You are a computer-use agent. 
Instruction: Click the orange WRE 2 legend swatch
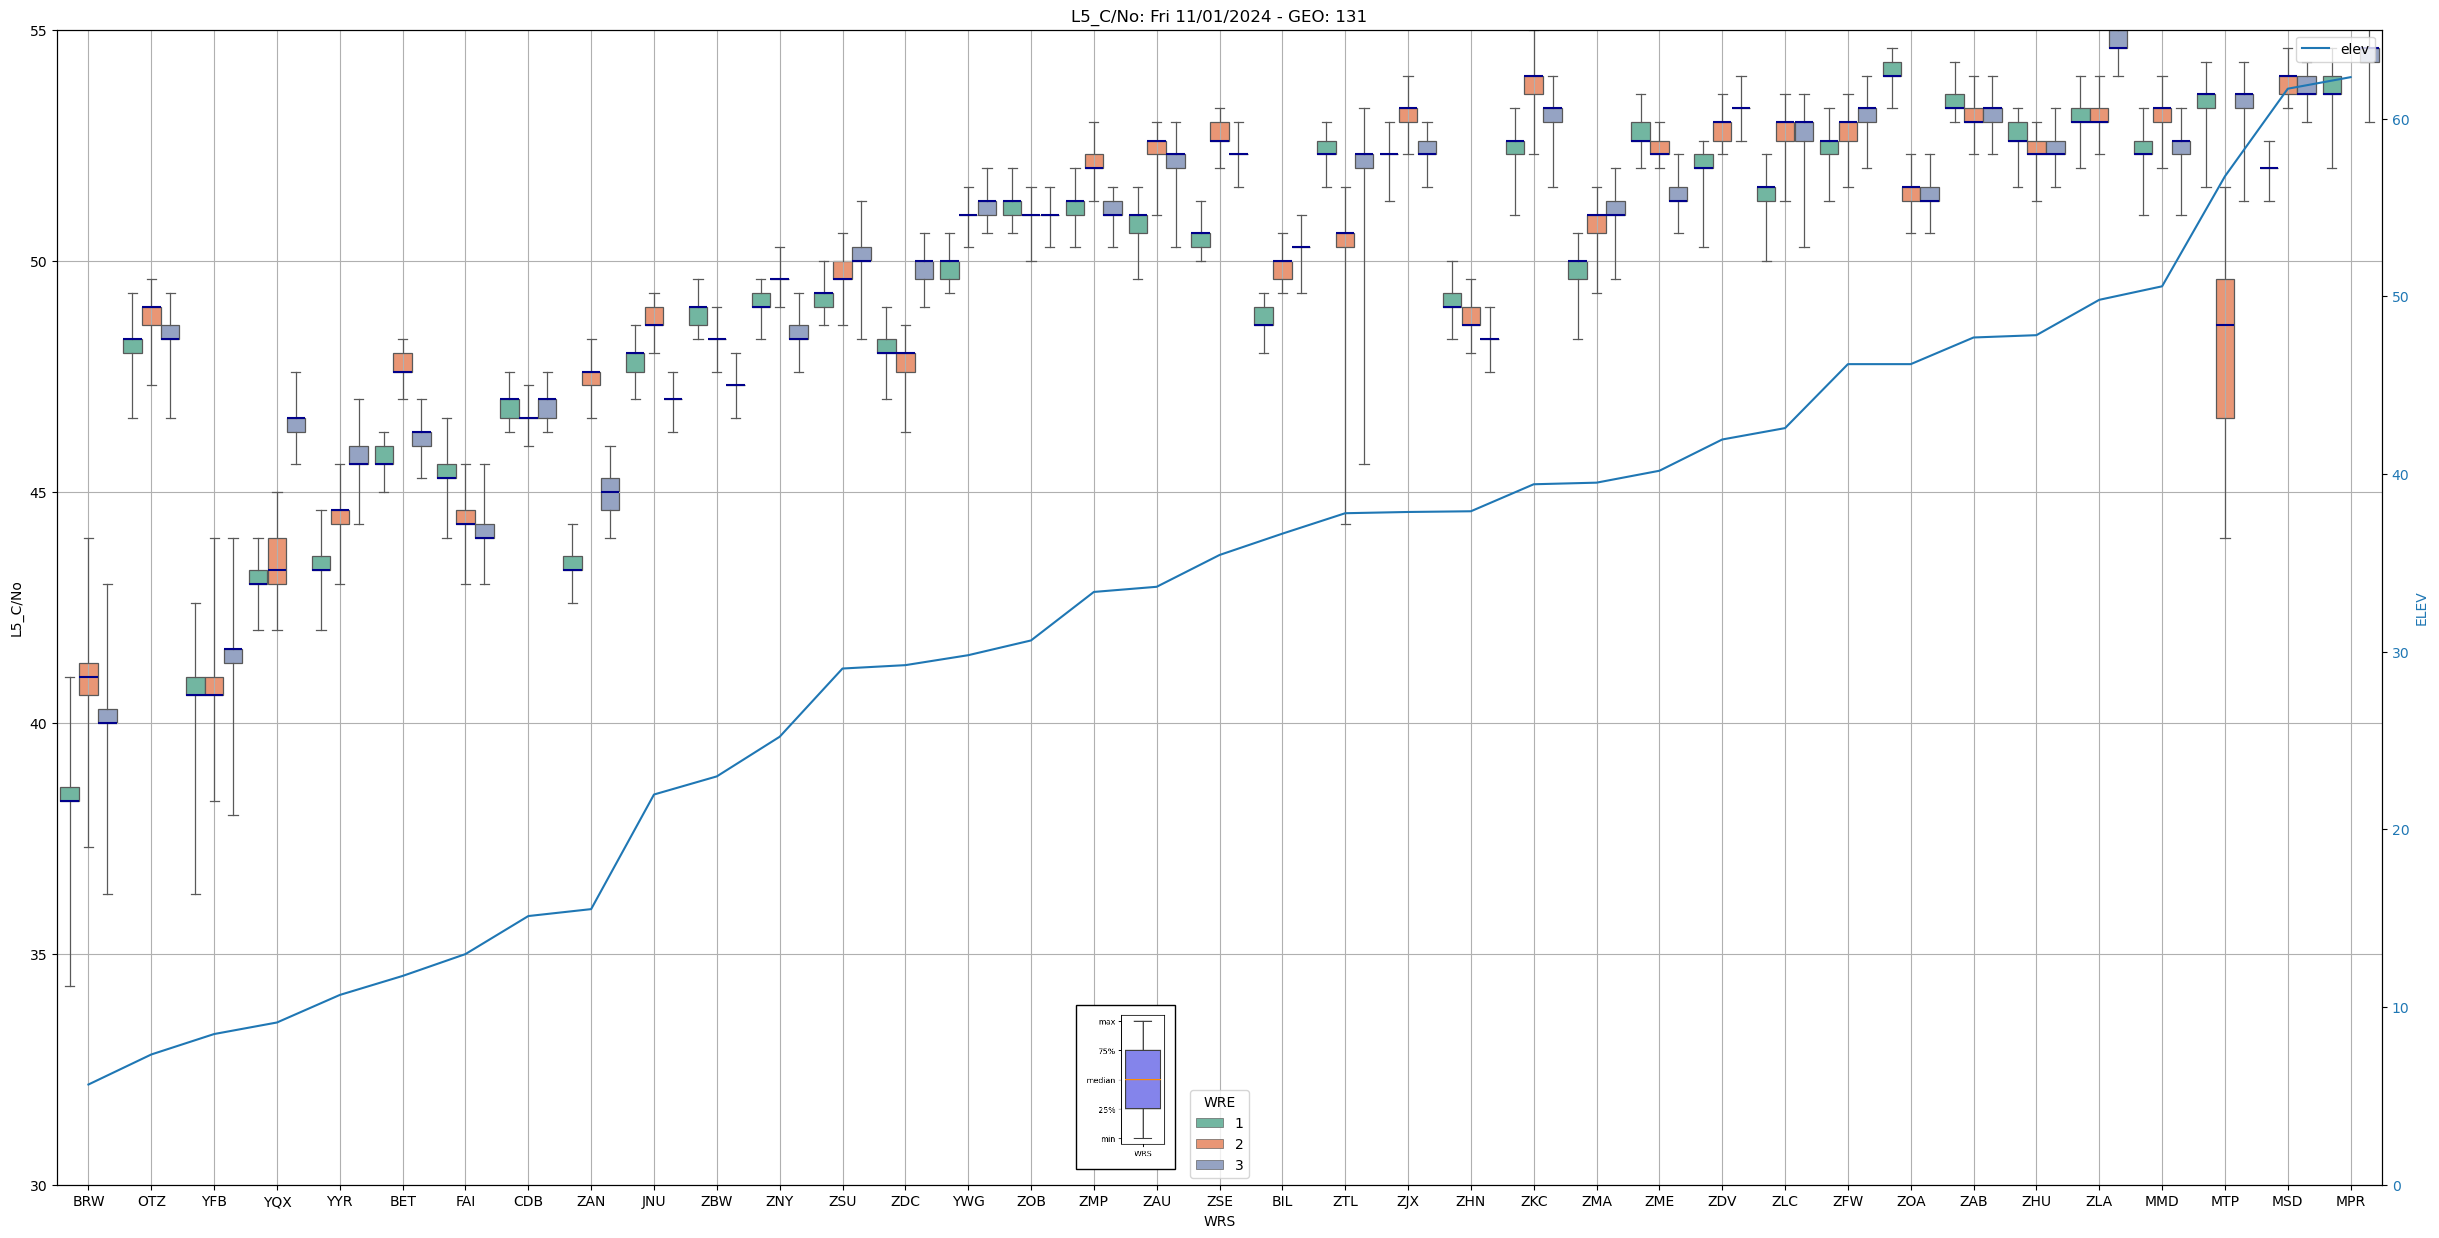point(1209,1144)
